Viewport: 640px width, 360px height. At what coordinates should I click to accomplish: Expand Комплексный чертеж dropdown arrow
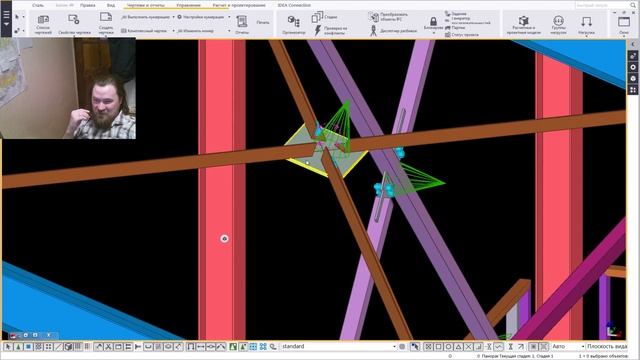click(x=173, y=31)
